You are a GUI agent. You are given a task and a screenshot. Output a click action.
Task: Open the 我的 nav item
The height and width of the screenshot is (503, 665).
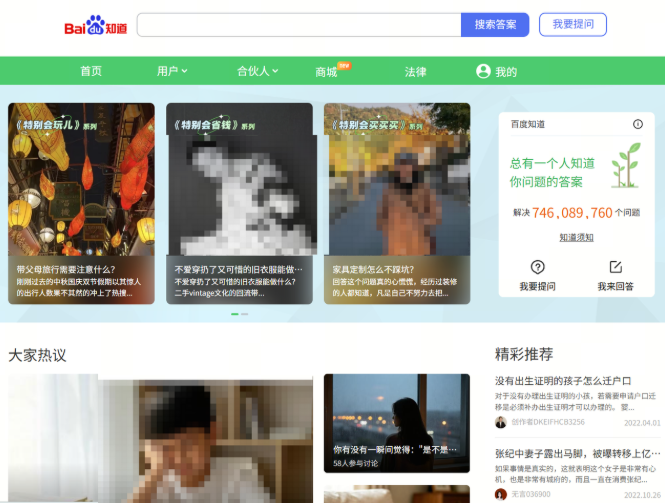click(506, 72)
